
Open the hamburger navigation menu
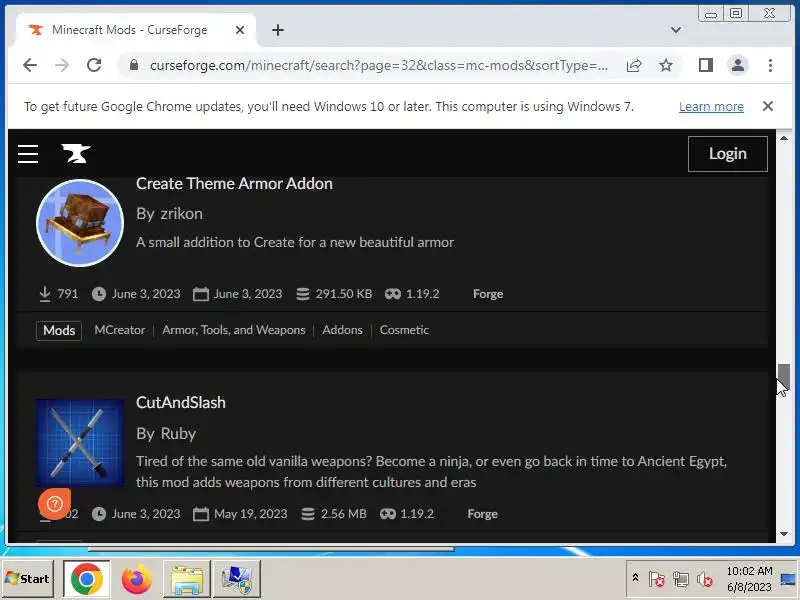[x=28, y=154]
